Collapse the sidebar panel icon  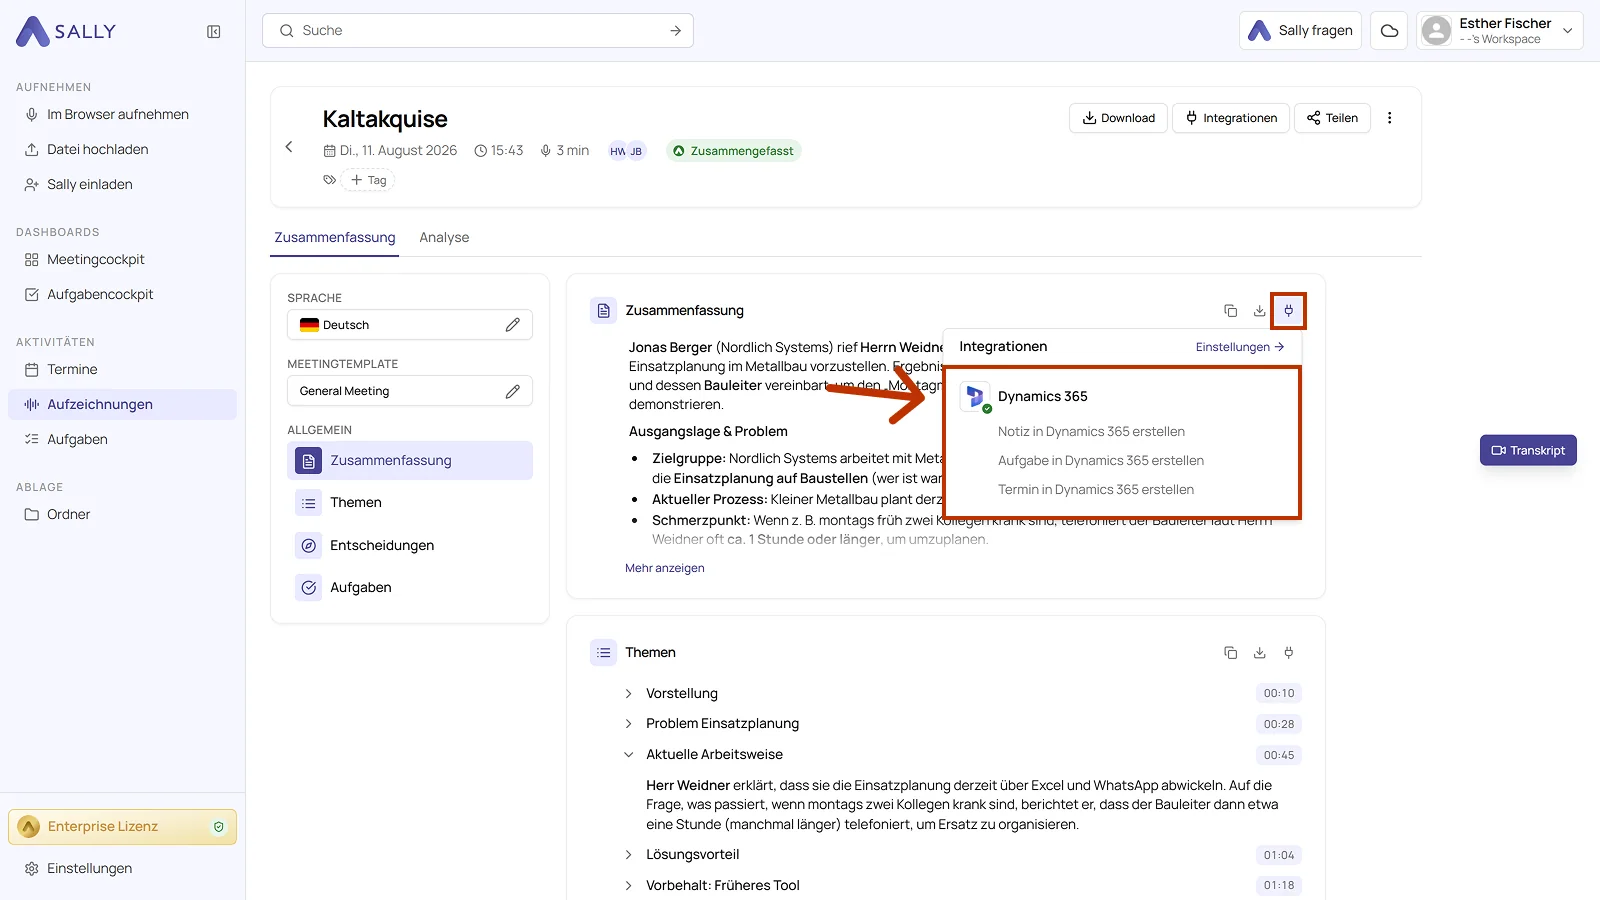(x=213, y=32)
